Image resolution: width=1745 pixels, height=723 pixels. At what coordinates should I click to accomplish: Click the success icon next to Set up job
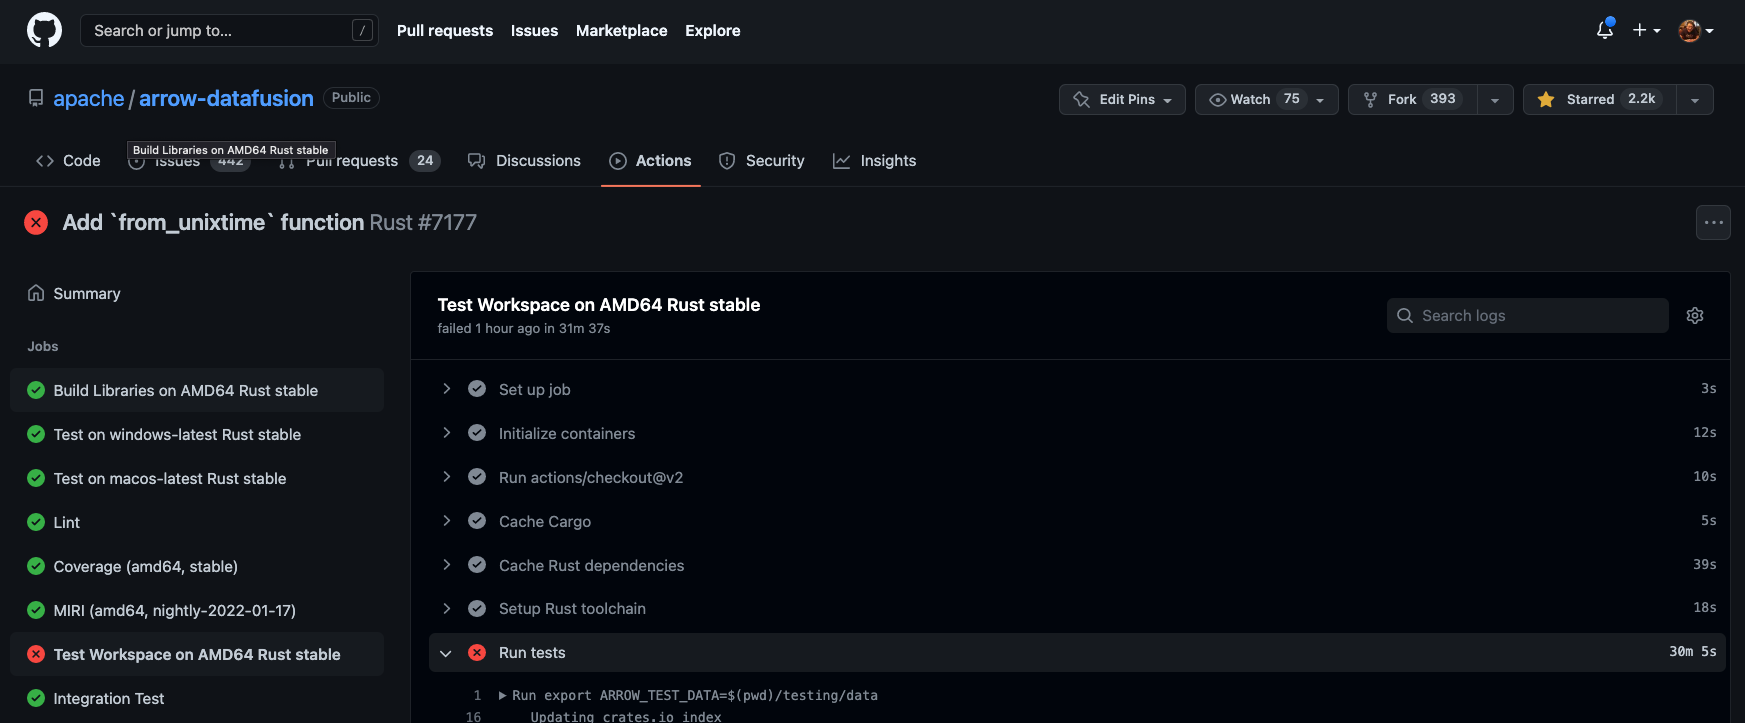coord(477,389)
